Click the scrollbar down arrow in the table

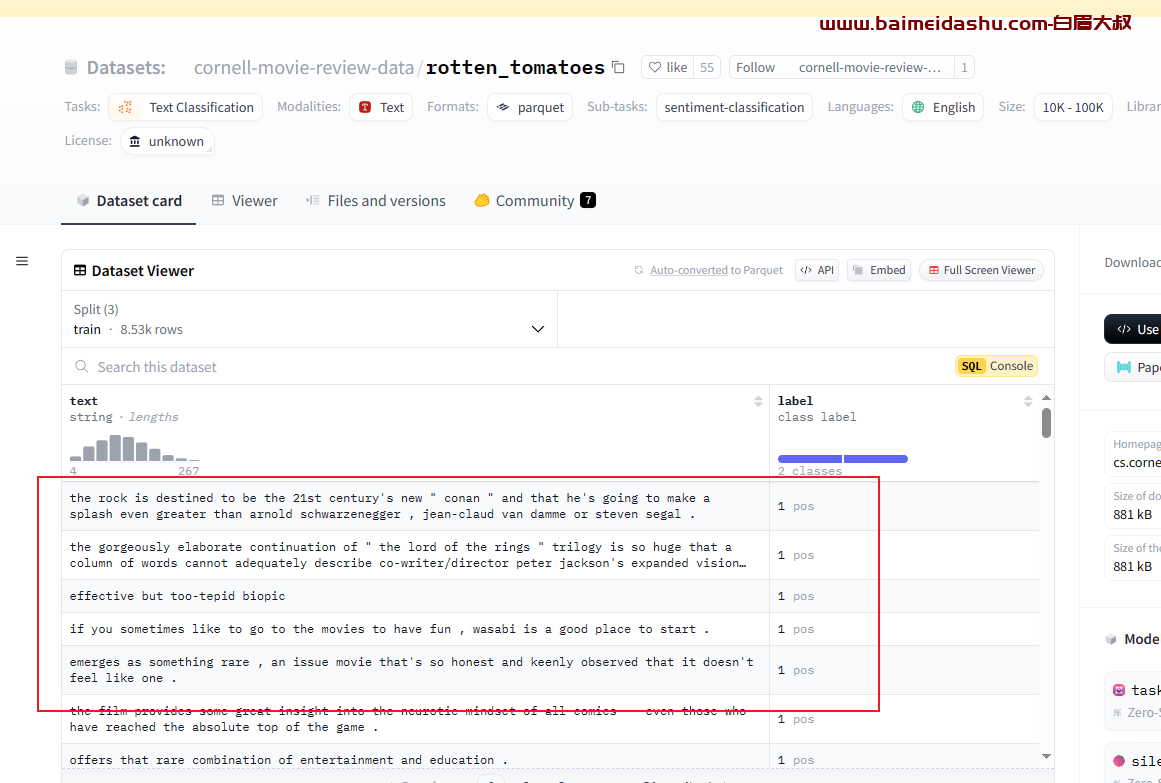(1046, 756)
